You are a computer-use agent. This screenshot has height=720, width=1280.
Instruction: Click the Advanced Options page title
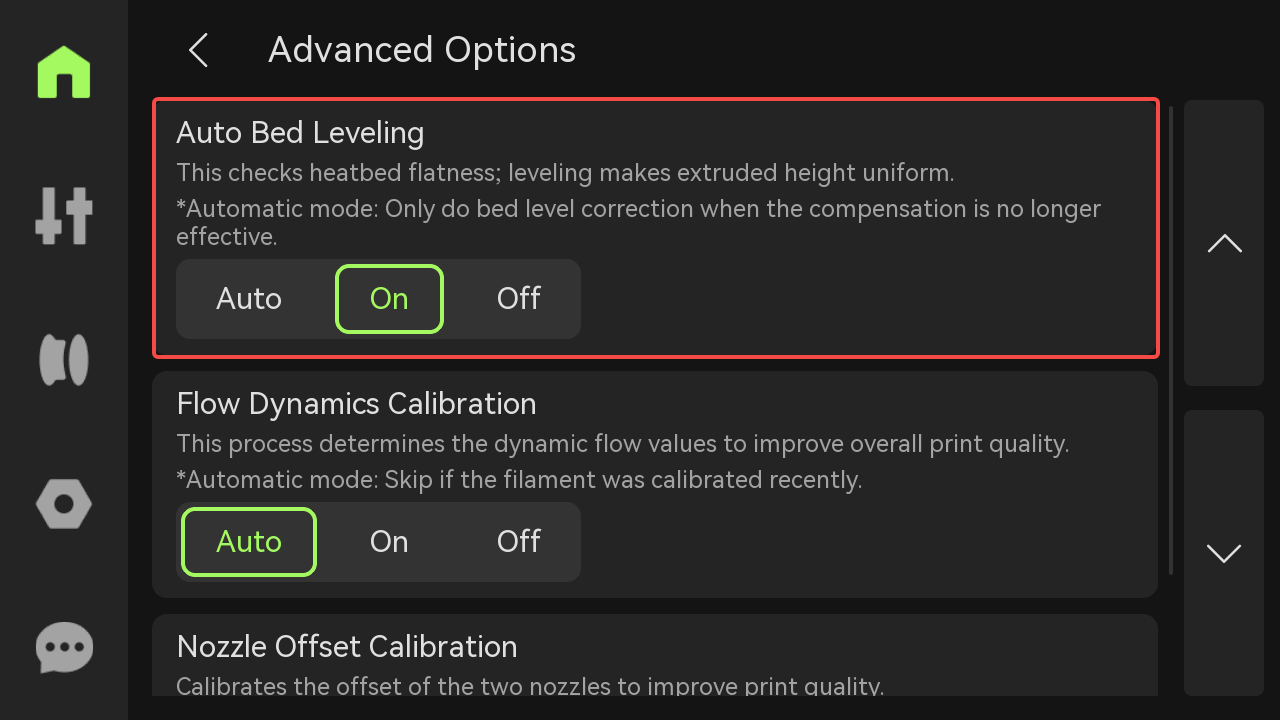pyautogui.click(x=422, y=50)
